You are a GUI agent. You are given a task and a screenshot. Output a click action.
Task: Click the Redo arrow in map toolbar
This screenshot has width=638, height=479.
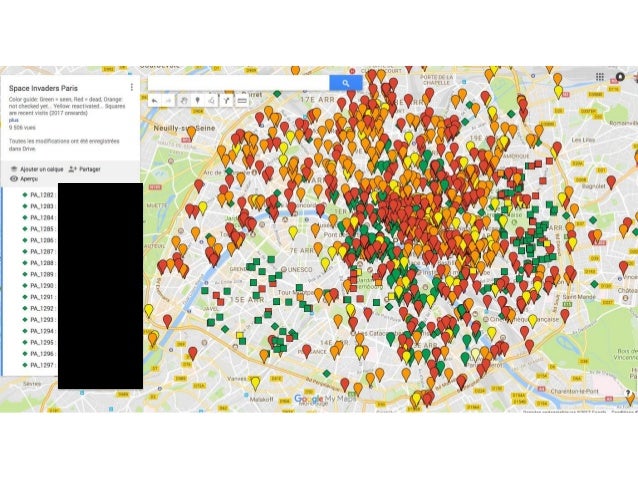pos(168,101)
